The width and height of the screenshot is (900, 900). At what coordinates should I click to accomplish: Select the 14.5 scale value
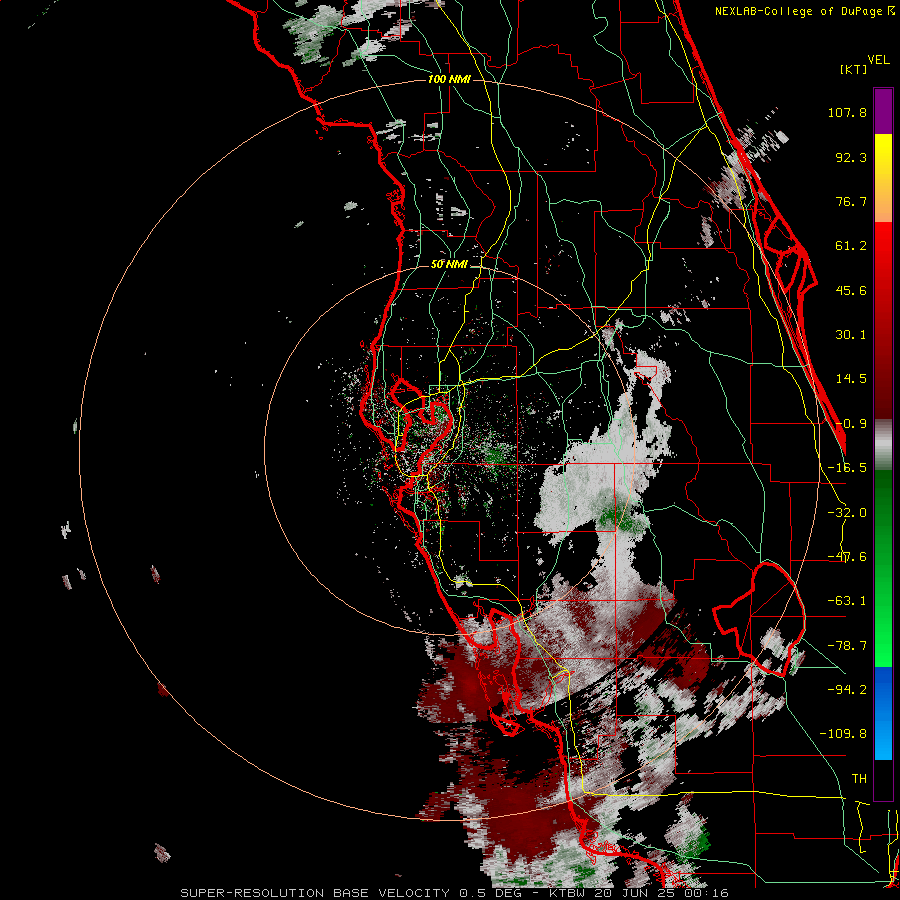851,379
